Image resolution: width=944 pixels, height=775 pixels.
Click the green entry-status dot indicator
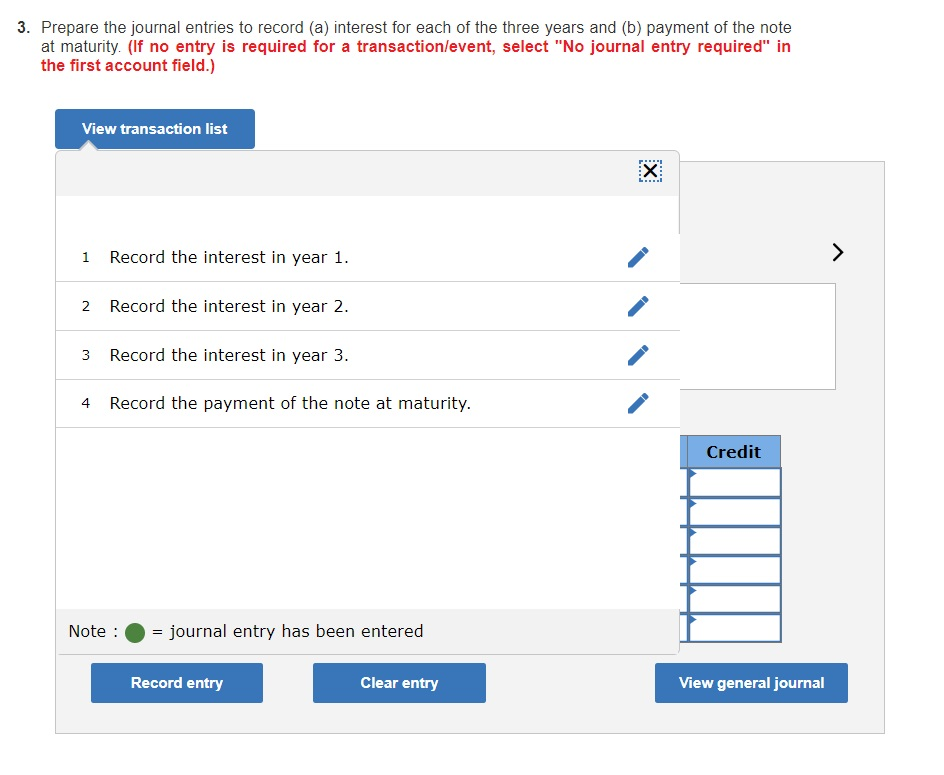[x=135, y=631]
